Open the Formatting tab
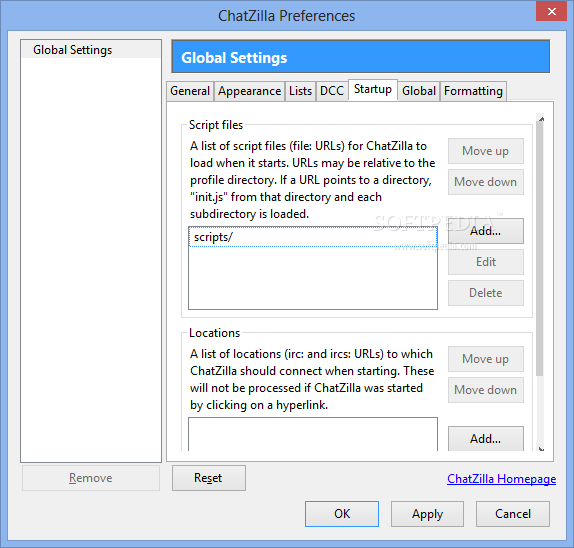574x548 pixels. pos(473,91)
